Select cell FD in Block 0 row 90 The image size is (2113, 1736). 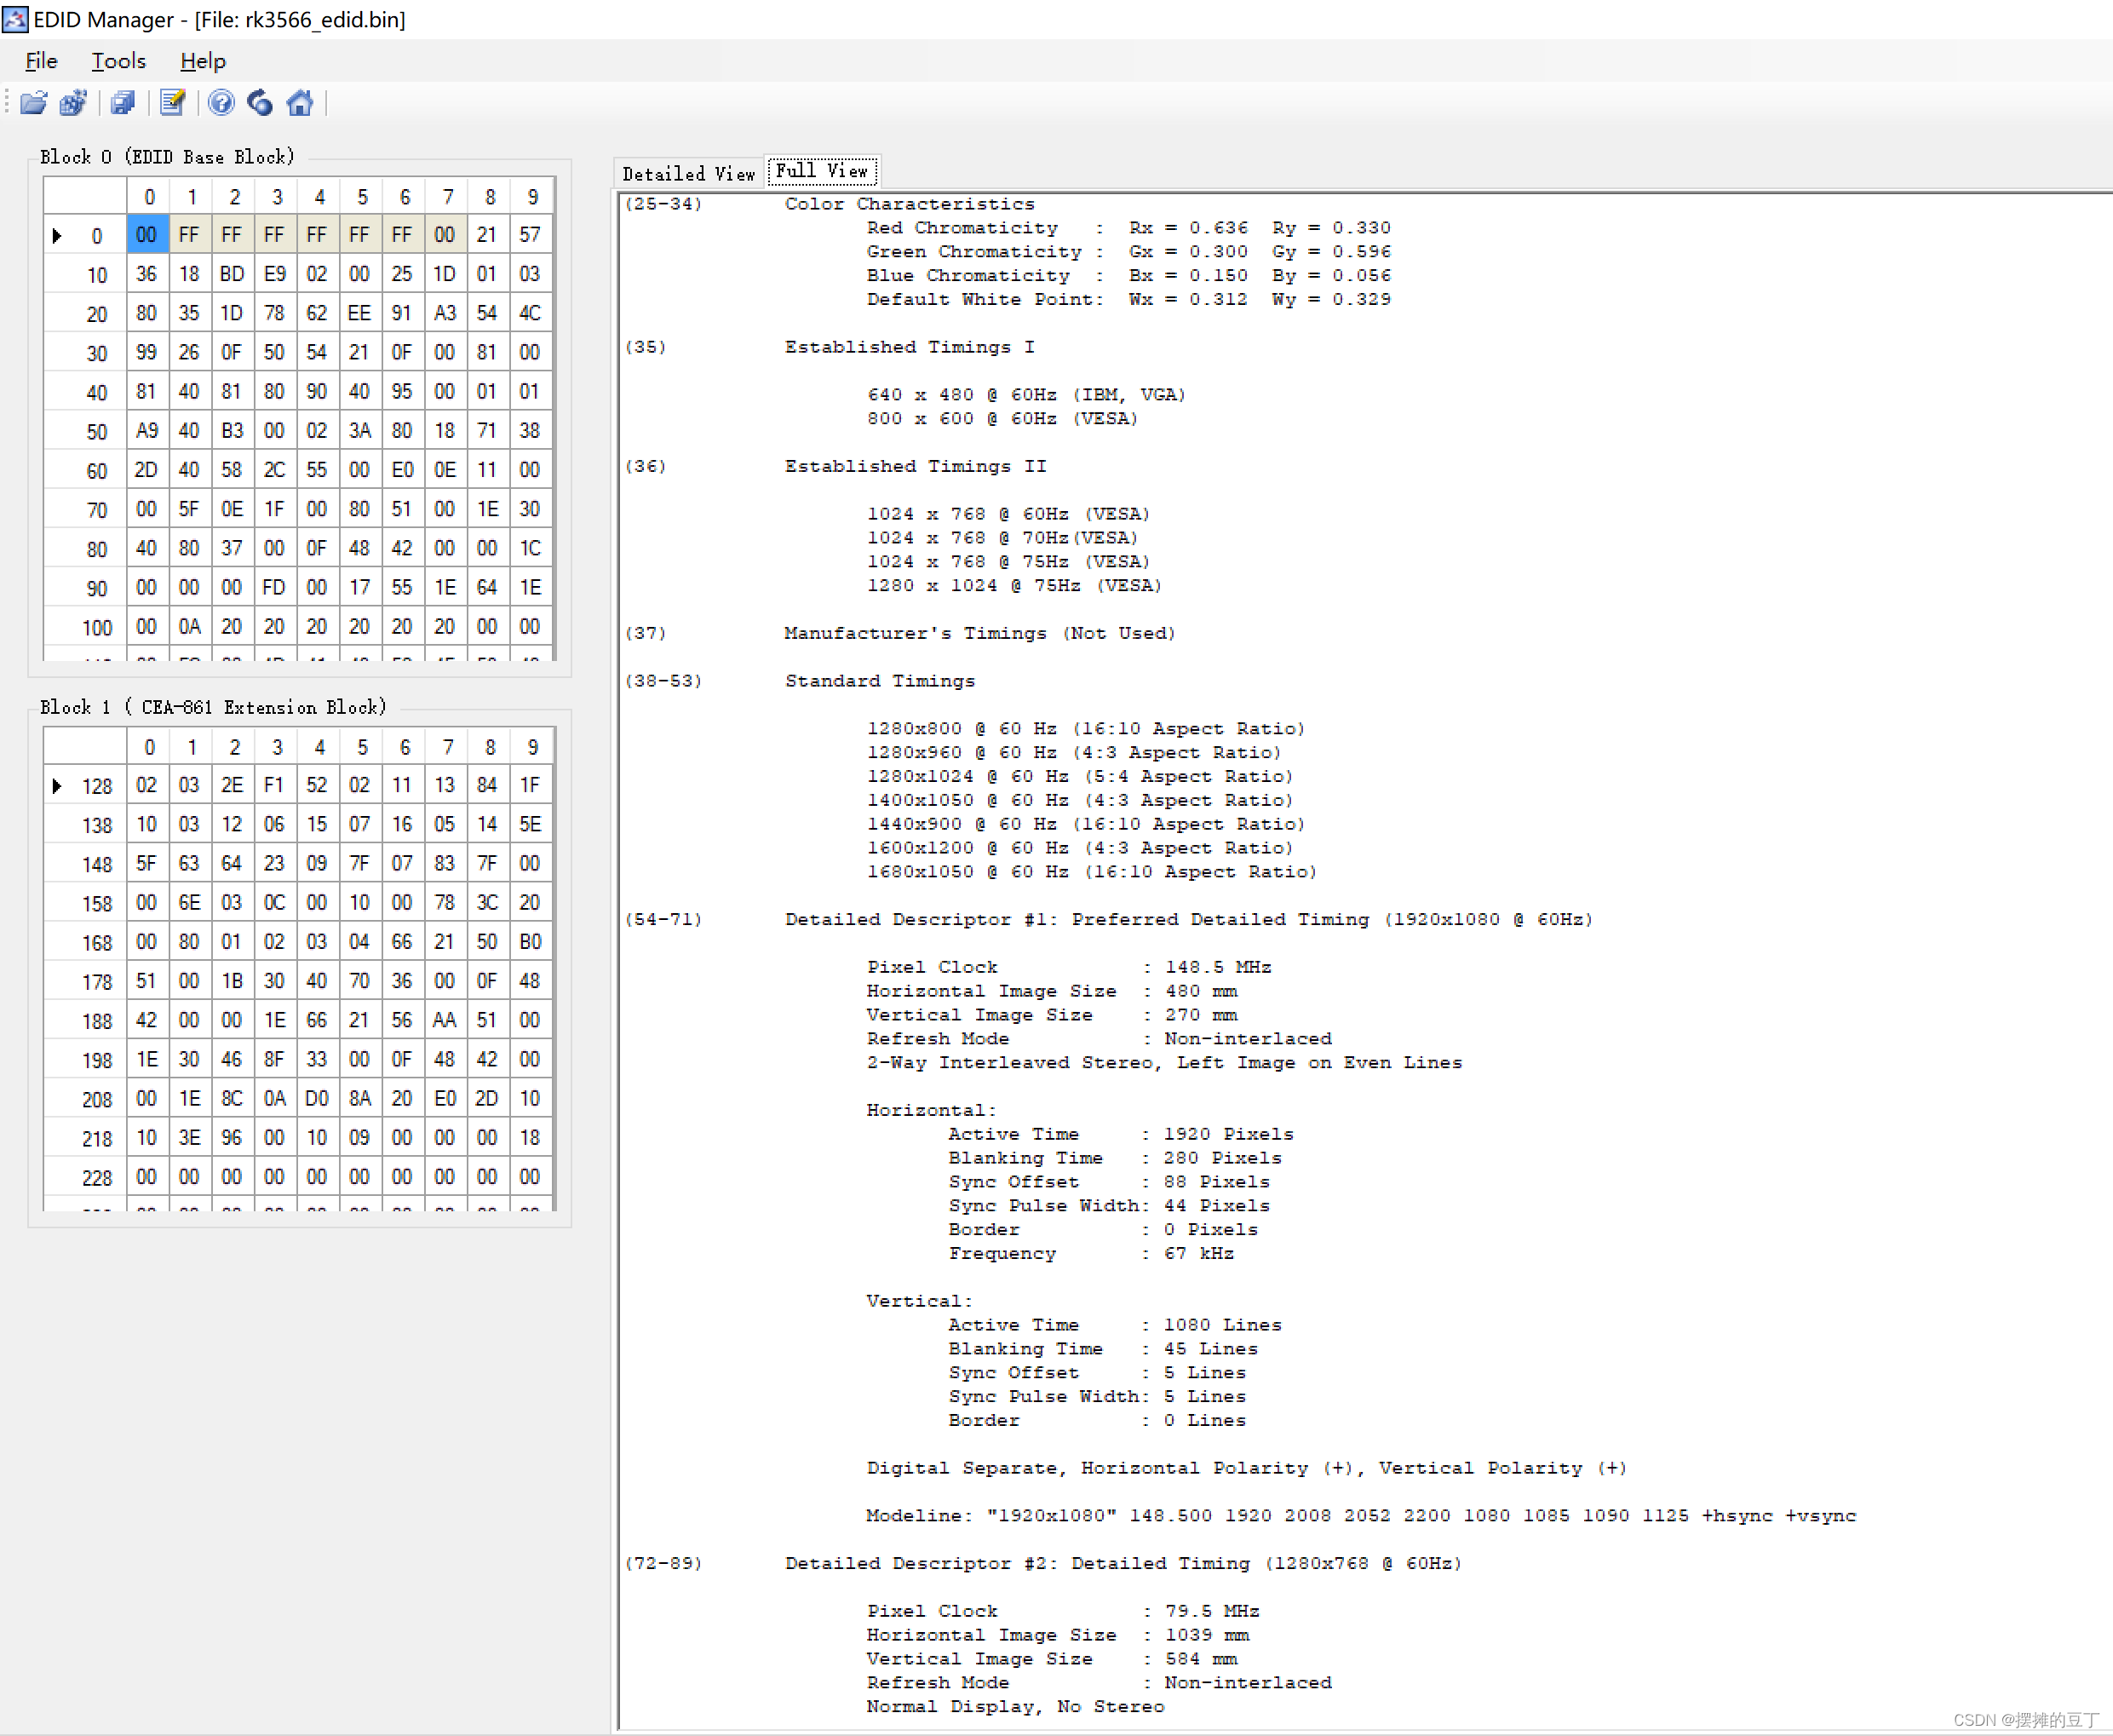click(275, 587)
